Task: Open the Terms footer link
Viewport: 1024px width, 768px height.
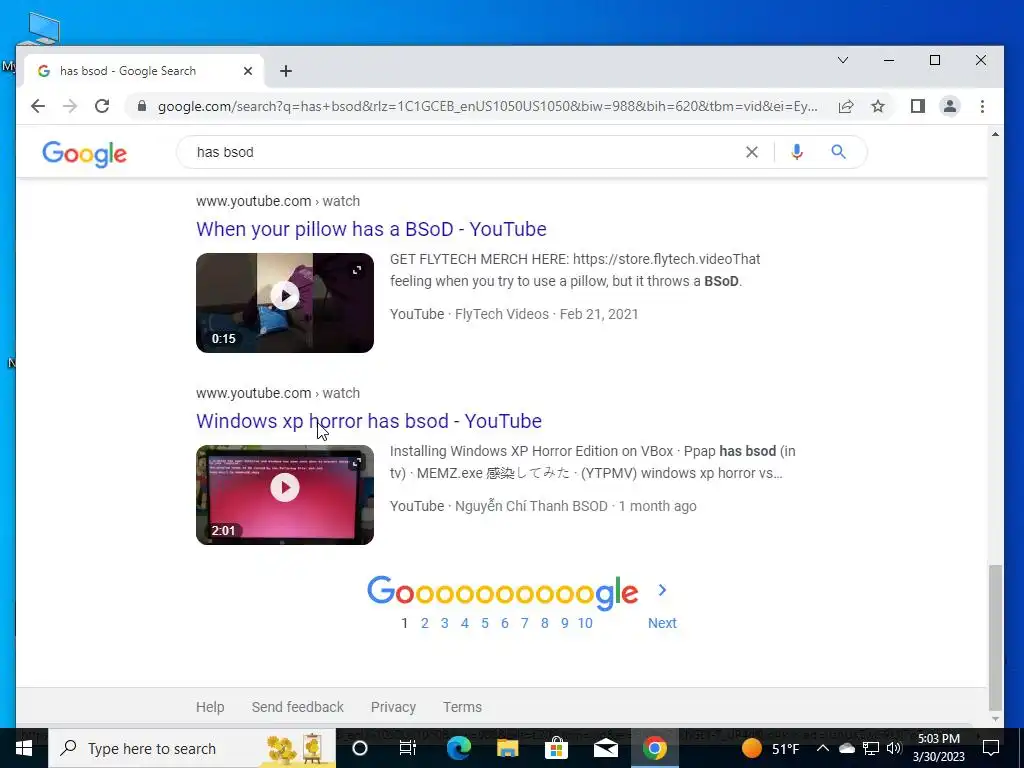Action: tap(462, 707)
